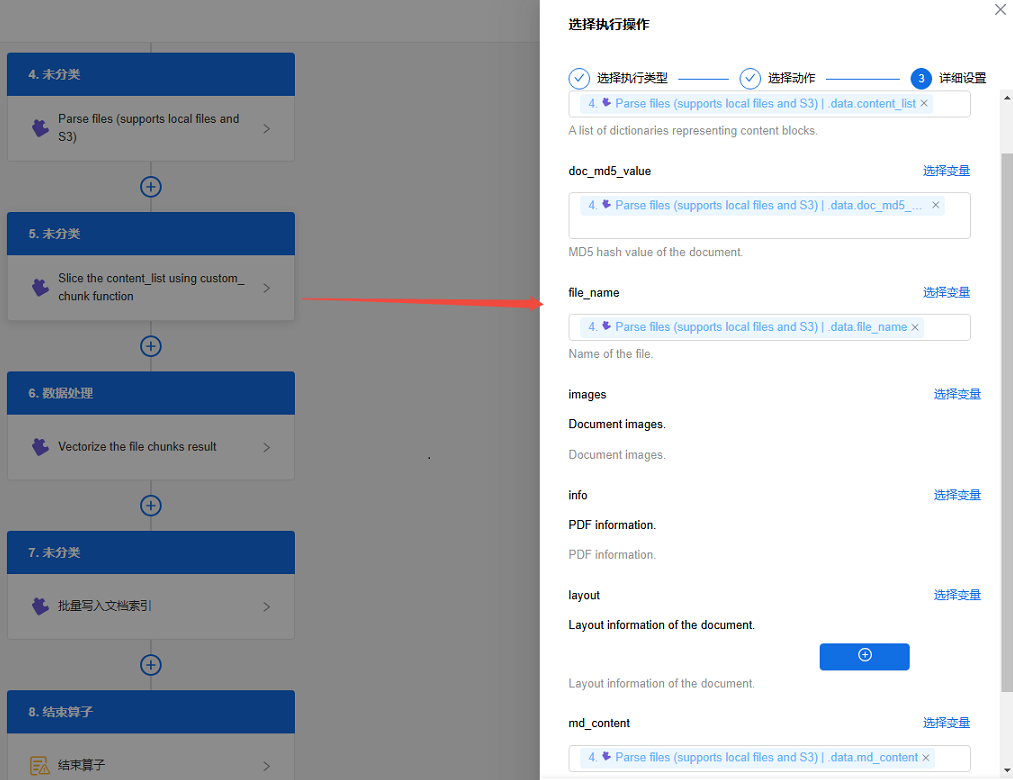1013x780 pixels.
Task: Select the 6. 数据处理 node header
Action: tap(151, 393)
